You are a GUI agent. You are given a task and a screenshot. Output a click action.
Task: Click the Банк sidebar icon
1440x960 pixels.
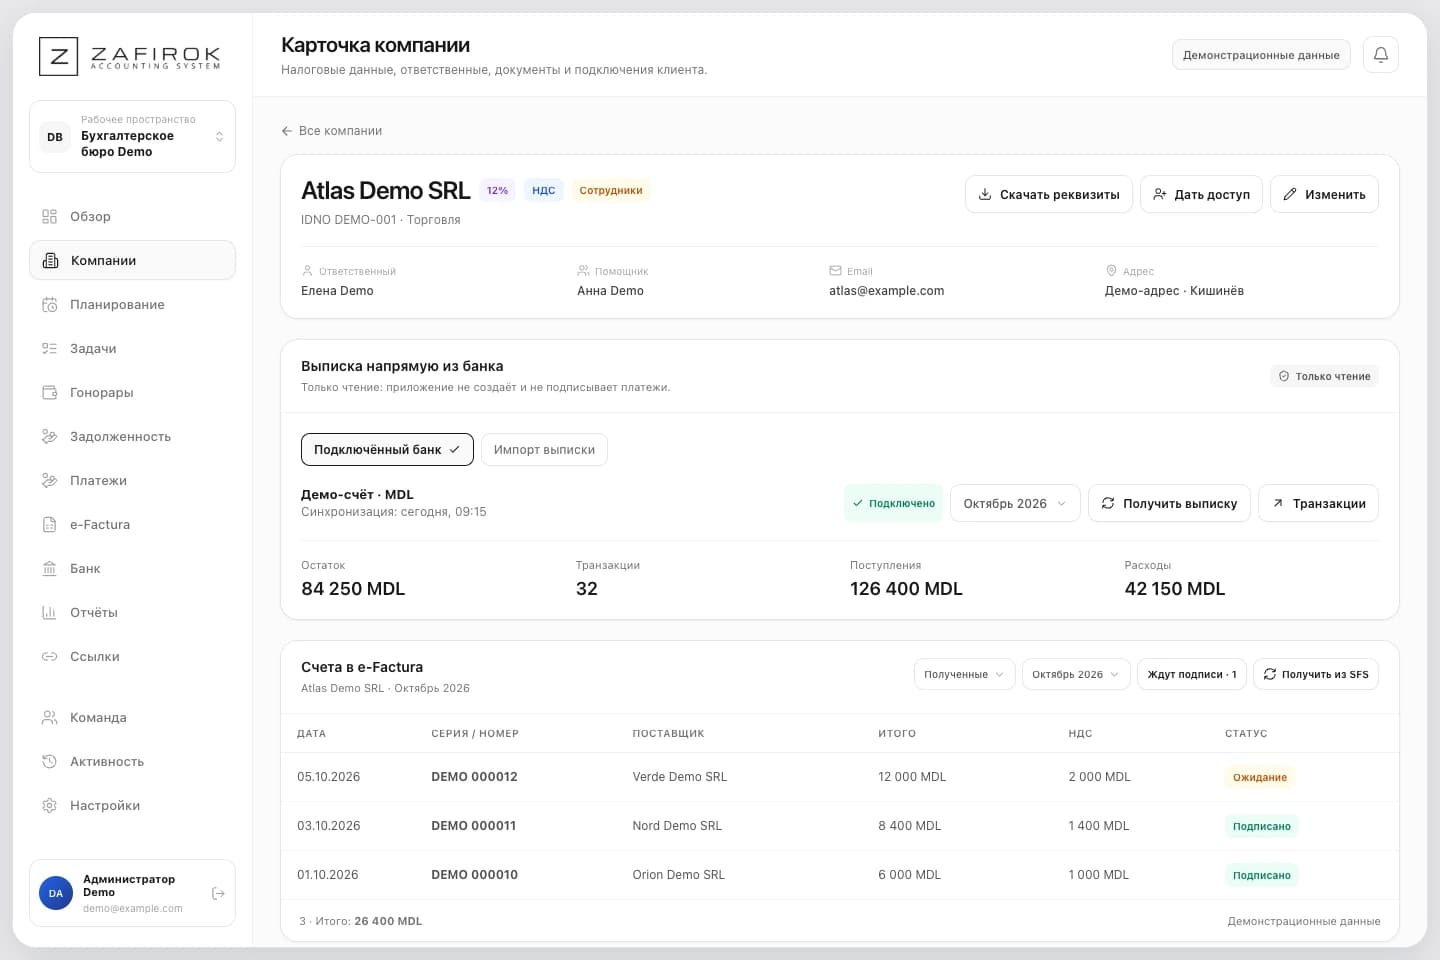coord(49,569)
